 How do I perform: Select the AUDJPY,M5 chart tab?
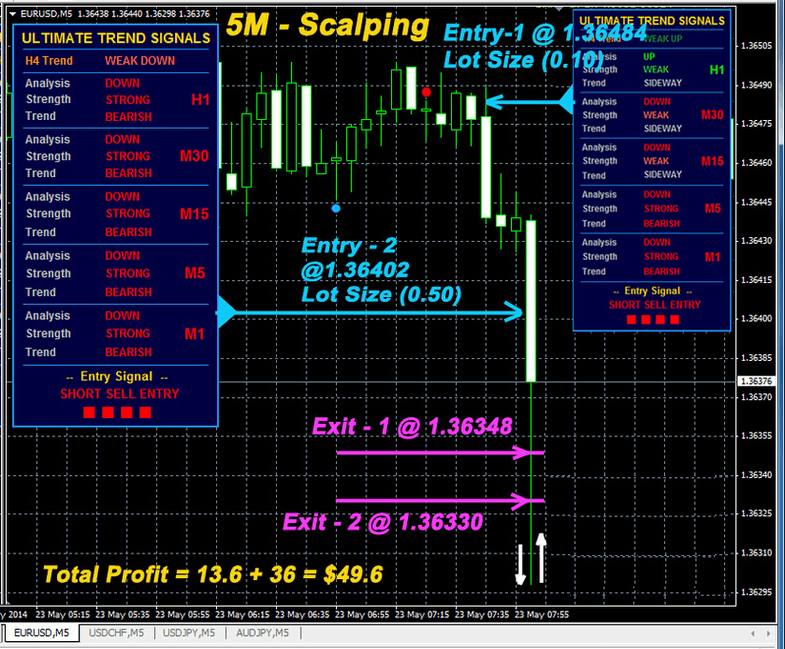coord(261,633)
